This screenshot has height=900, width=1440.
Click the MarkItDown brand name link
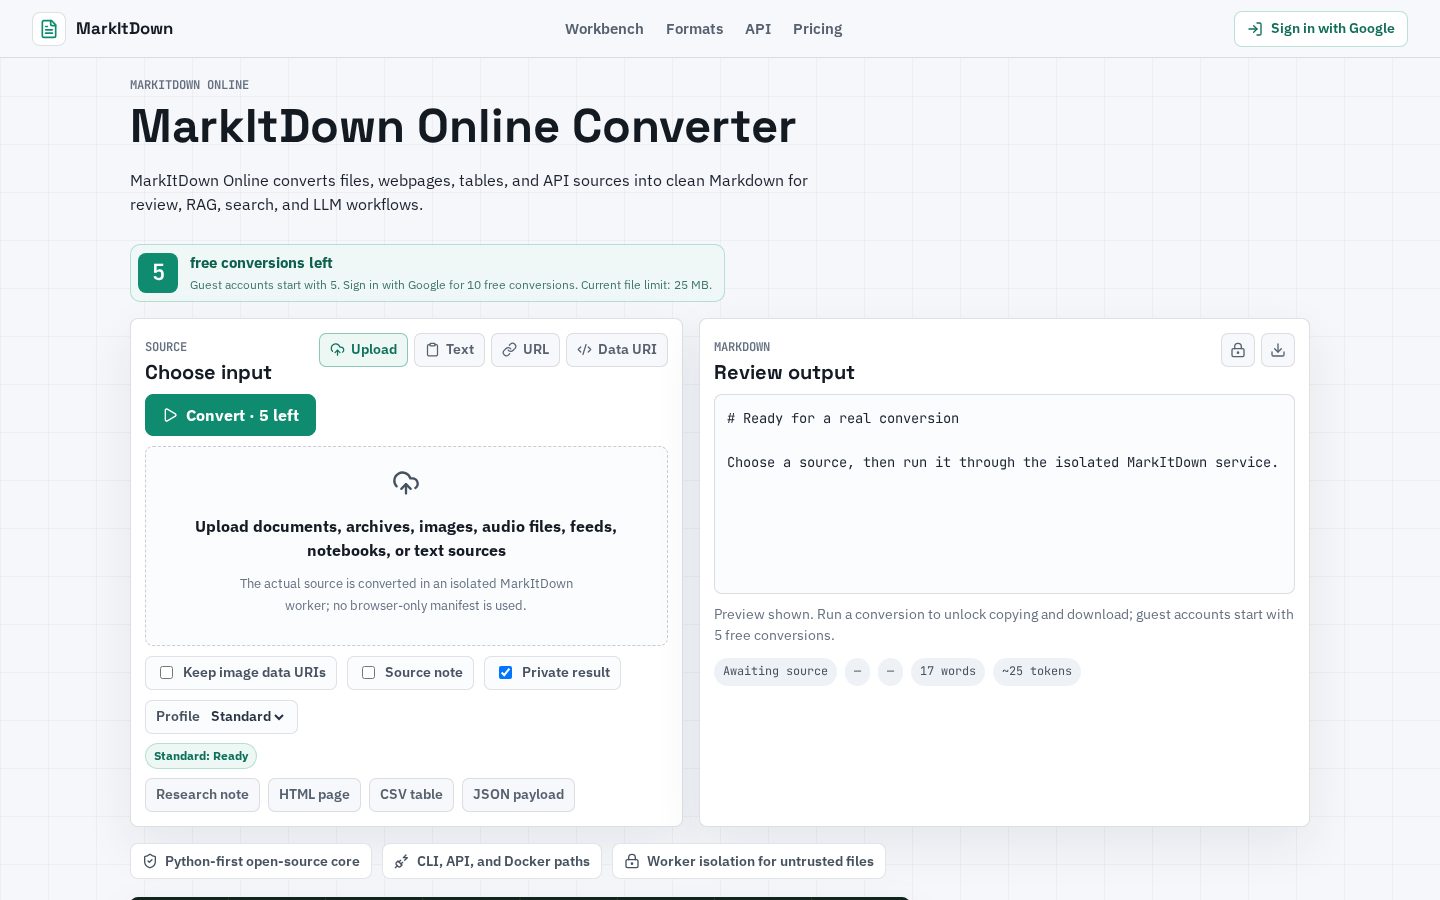pyautogui.click(x=124, y=29)
